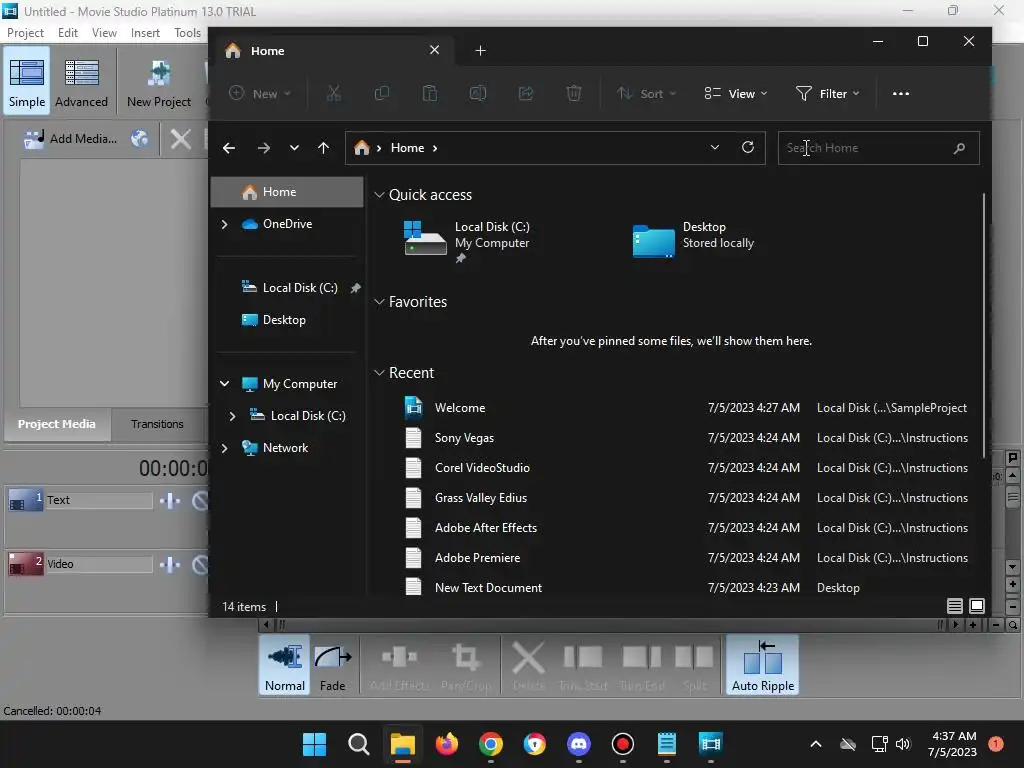Collapse the Quick access section
The width and height of the screenshot is (1024, 768).
(x=379, y=195)
